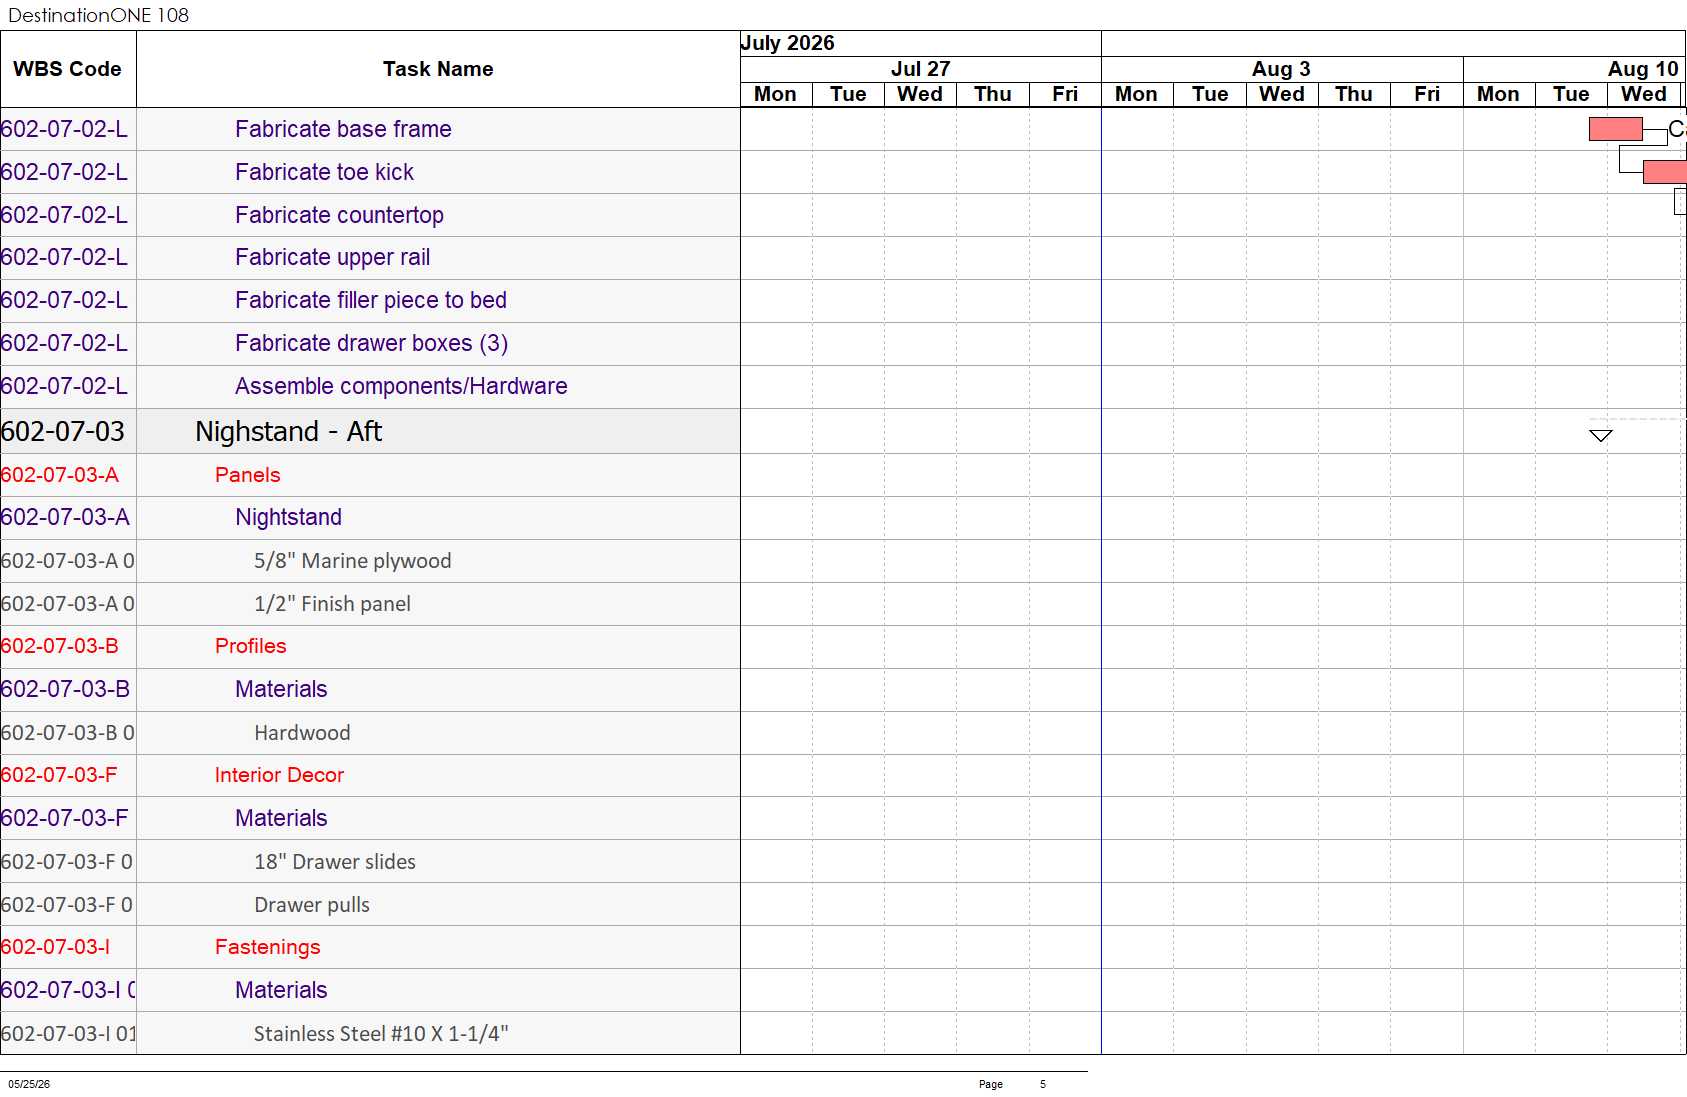Viewport: 1687px width, 1097px height.
Task: Click the Mon header under Jul 27
Action: click(775, 94)
